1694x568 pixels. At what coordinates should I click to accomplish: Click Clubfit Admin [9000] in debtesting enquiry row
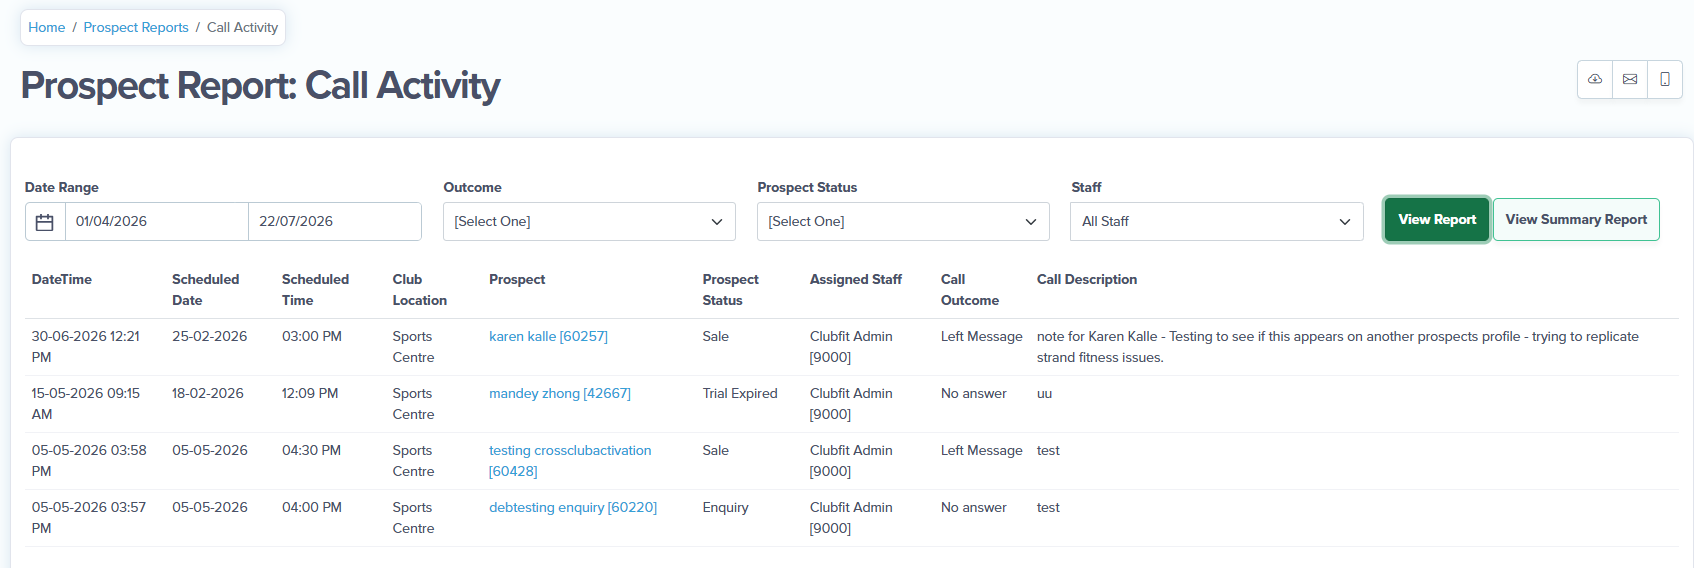(851, 518)
